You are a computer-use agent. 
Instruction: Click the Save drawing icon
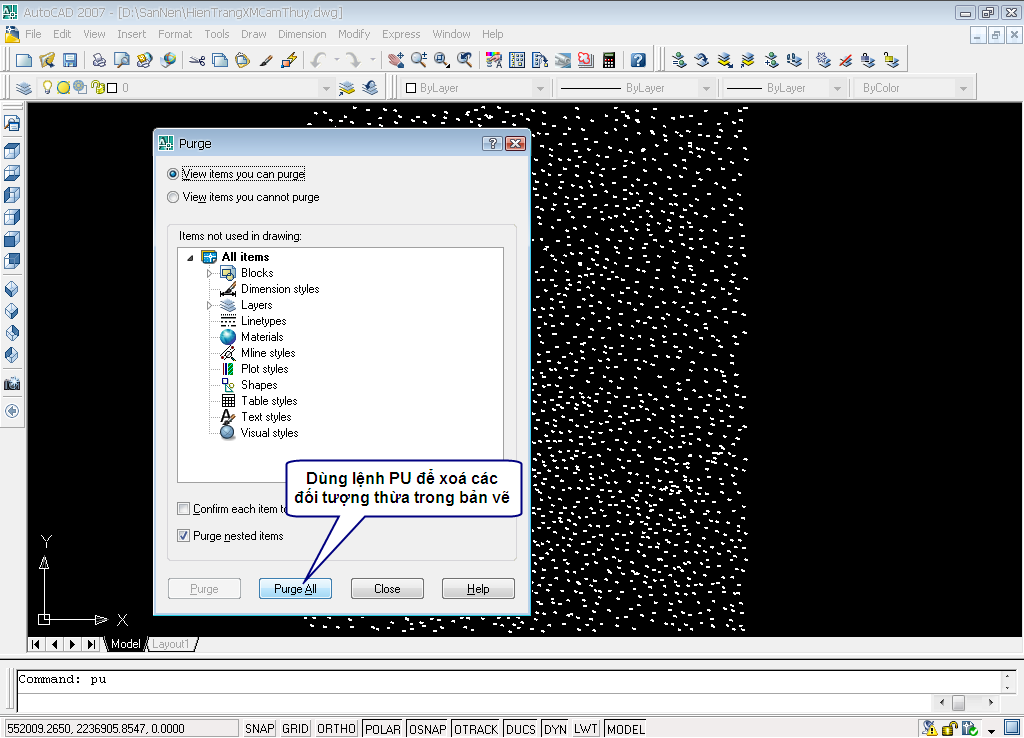tap(69, 60)
